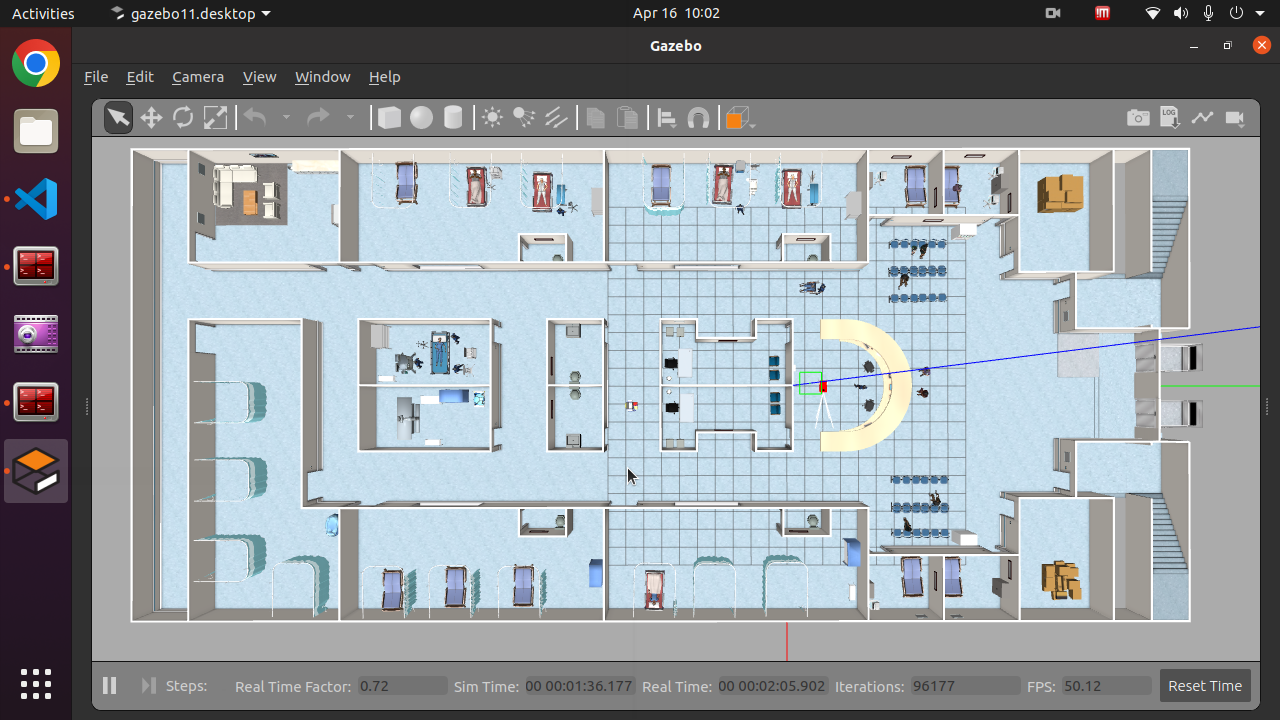Click the redo arrow in toolbar

(318, 118)
